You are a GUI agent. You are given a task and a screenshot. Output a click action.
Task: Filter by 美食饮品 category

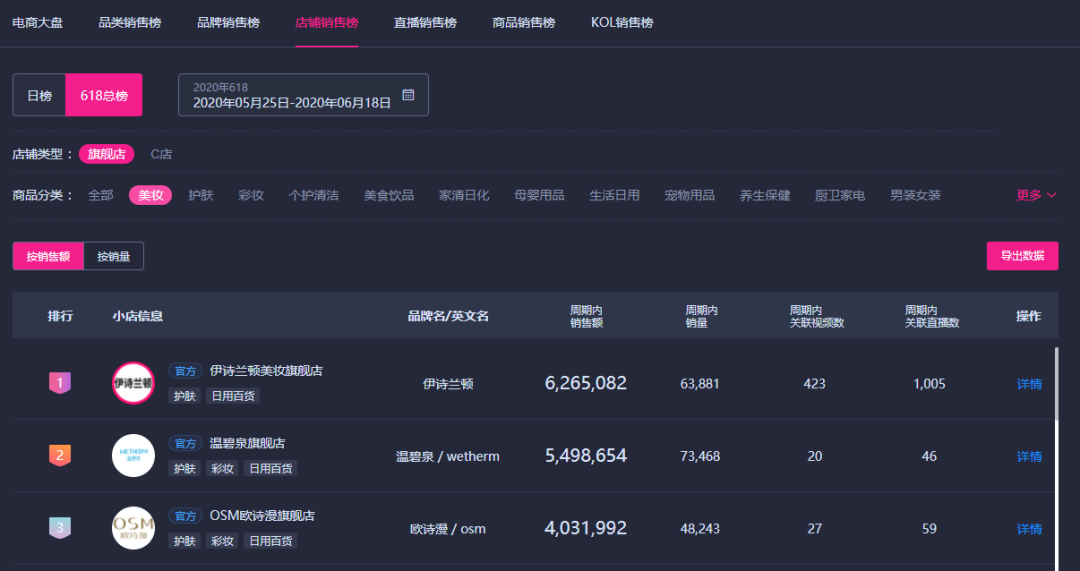pos(388,196)
